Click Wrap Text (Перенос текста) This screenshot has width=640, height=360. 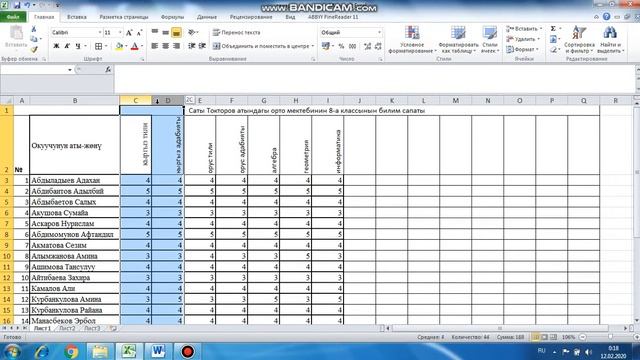(x=236, y=32)
